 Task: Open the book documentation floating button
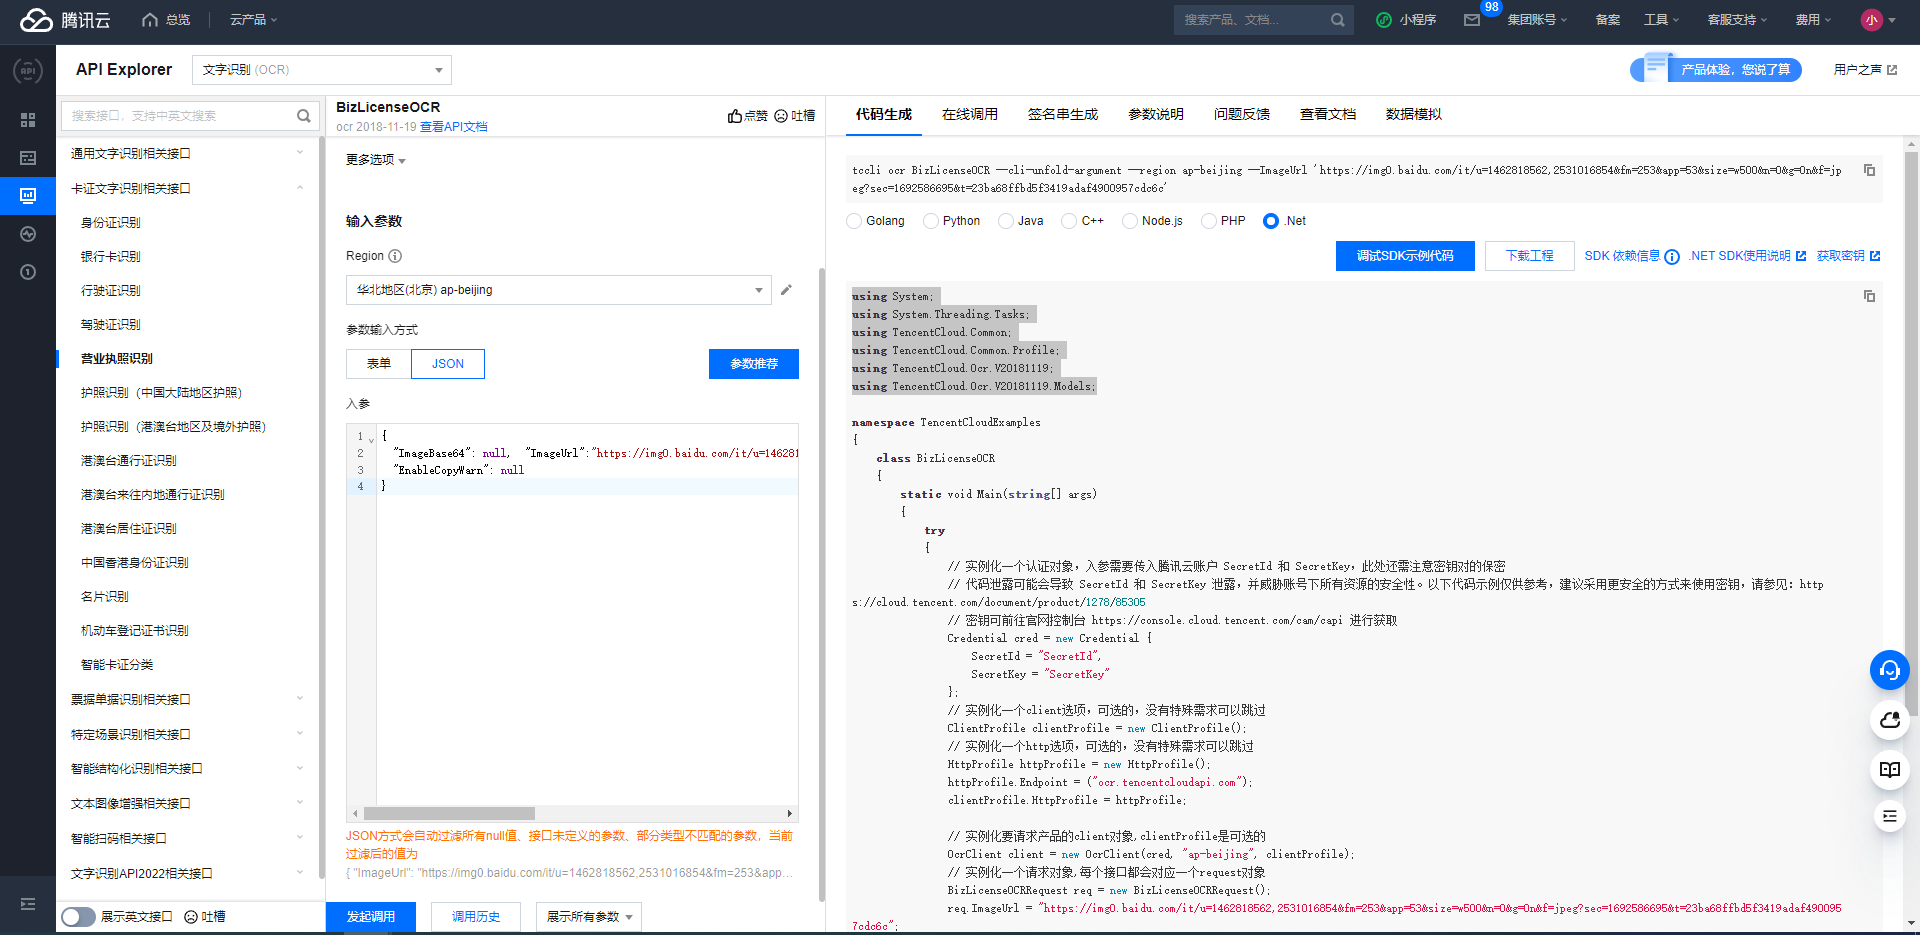point(1890,769)
